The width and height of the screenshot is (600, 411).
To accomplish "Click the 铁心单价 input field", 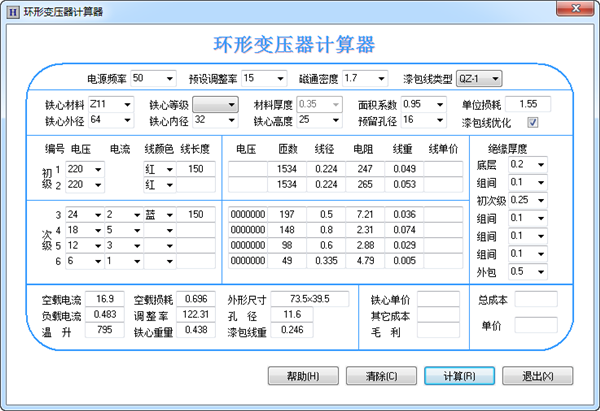I will point(438,298).
